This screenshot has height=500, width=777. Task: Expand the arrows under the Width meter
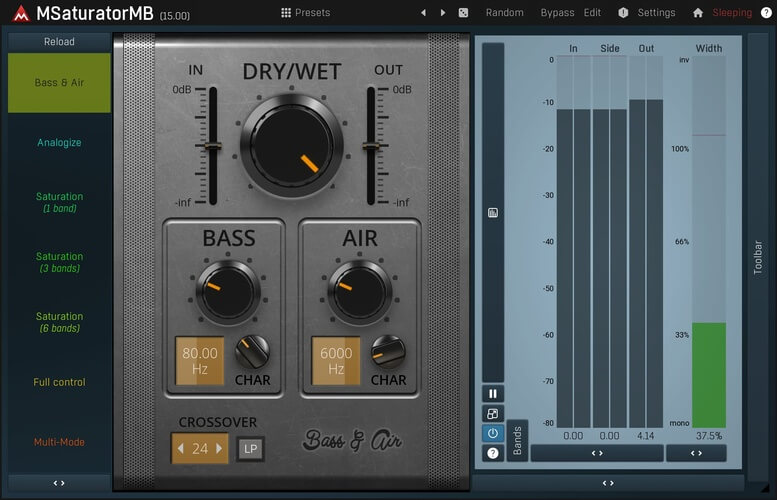(696, 453)
